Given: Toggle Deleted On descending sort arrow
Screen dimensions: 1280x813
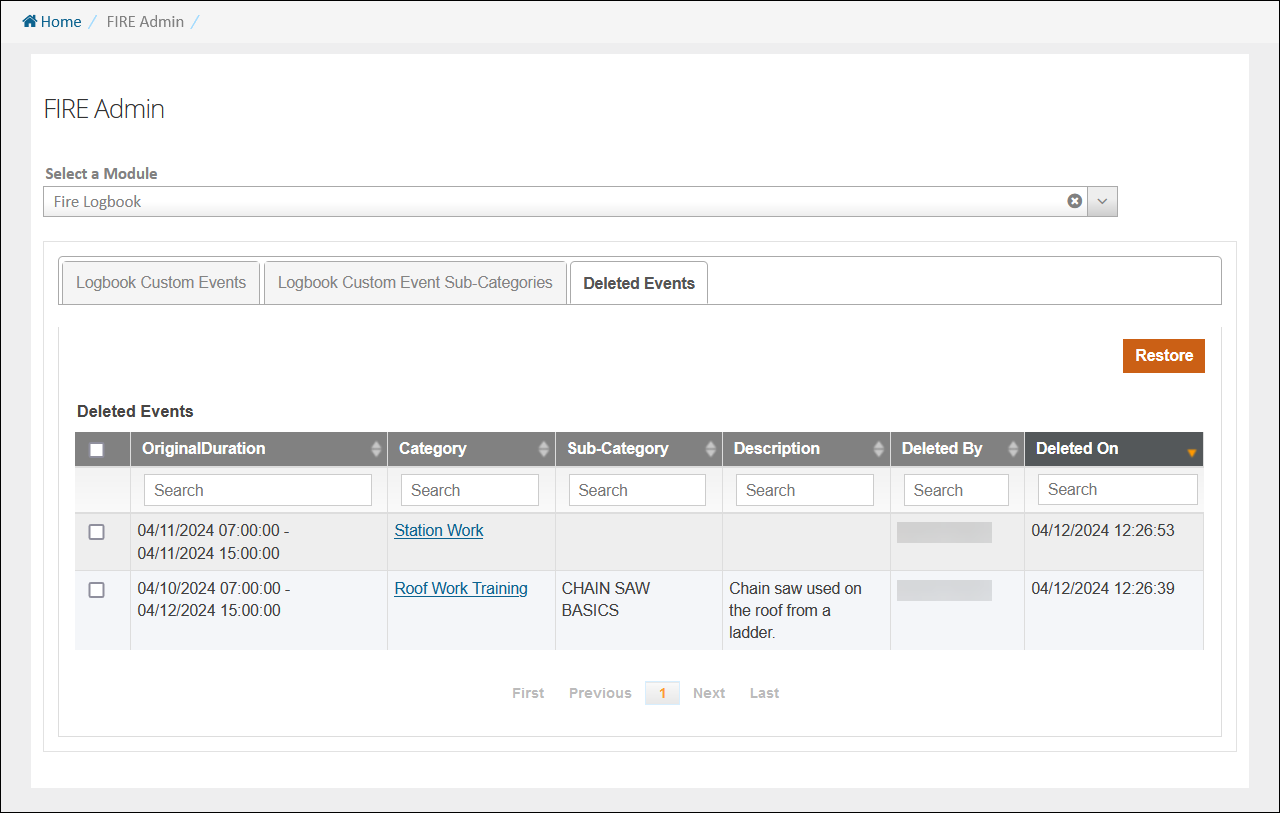Looking at the screenshot, I should (1191, 453).
